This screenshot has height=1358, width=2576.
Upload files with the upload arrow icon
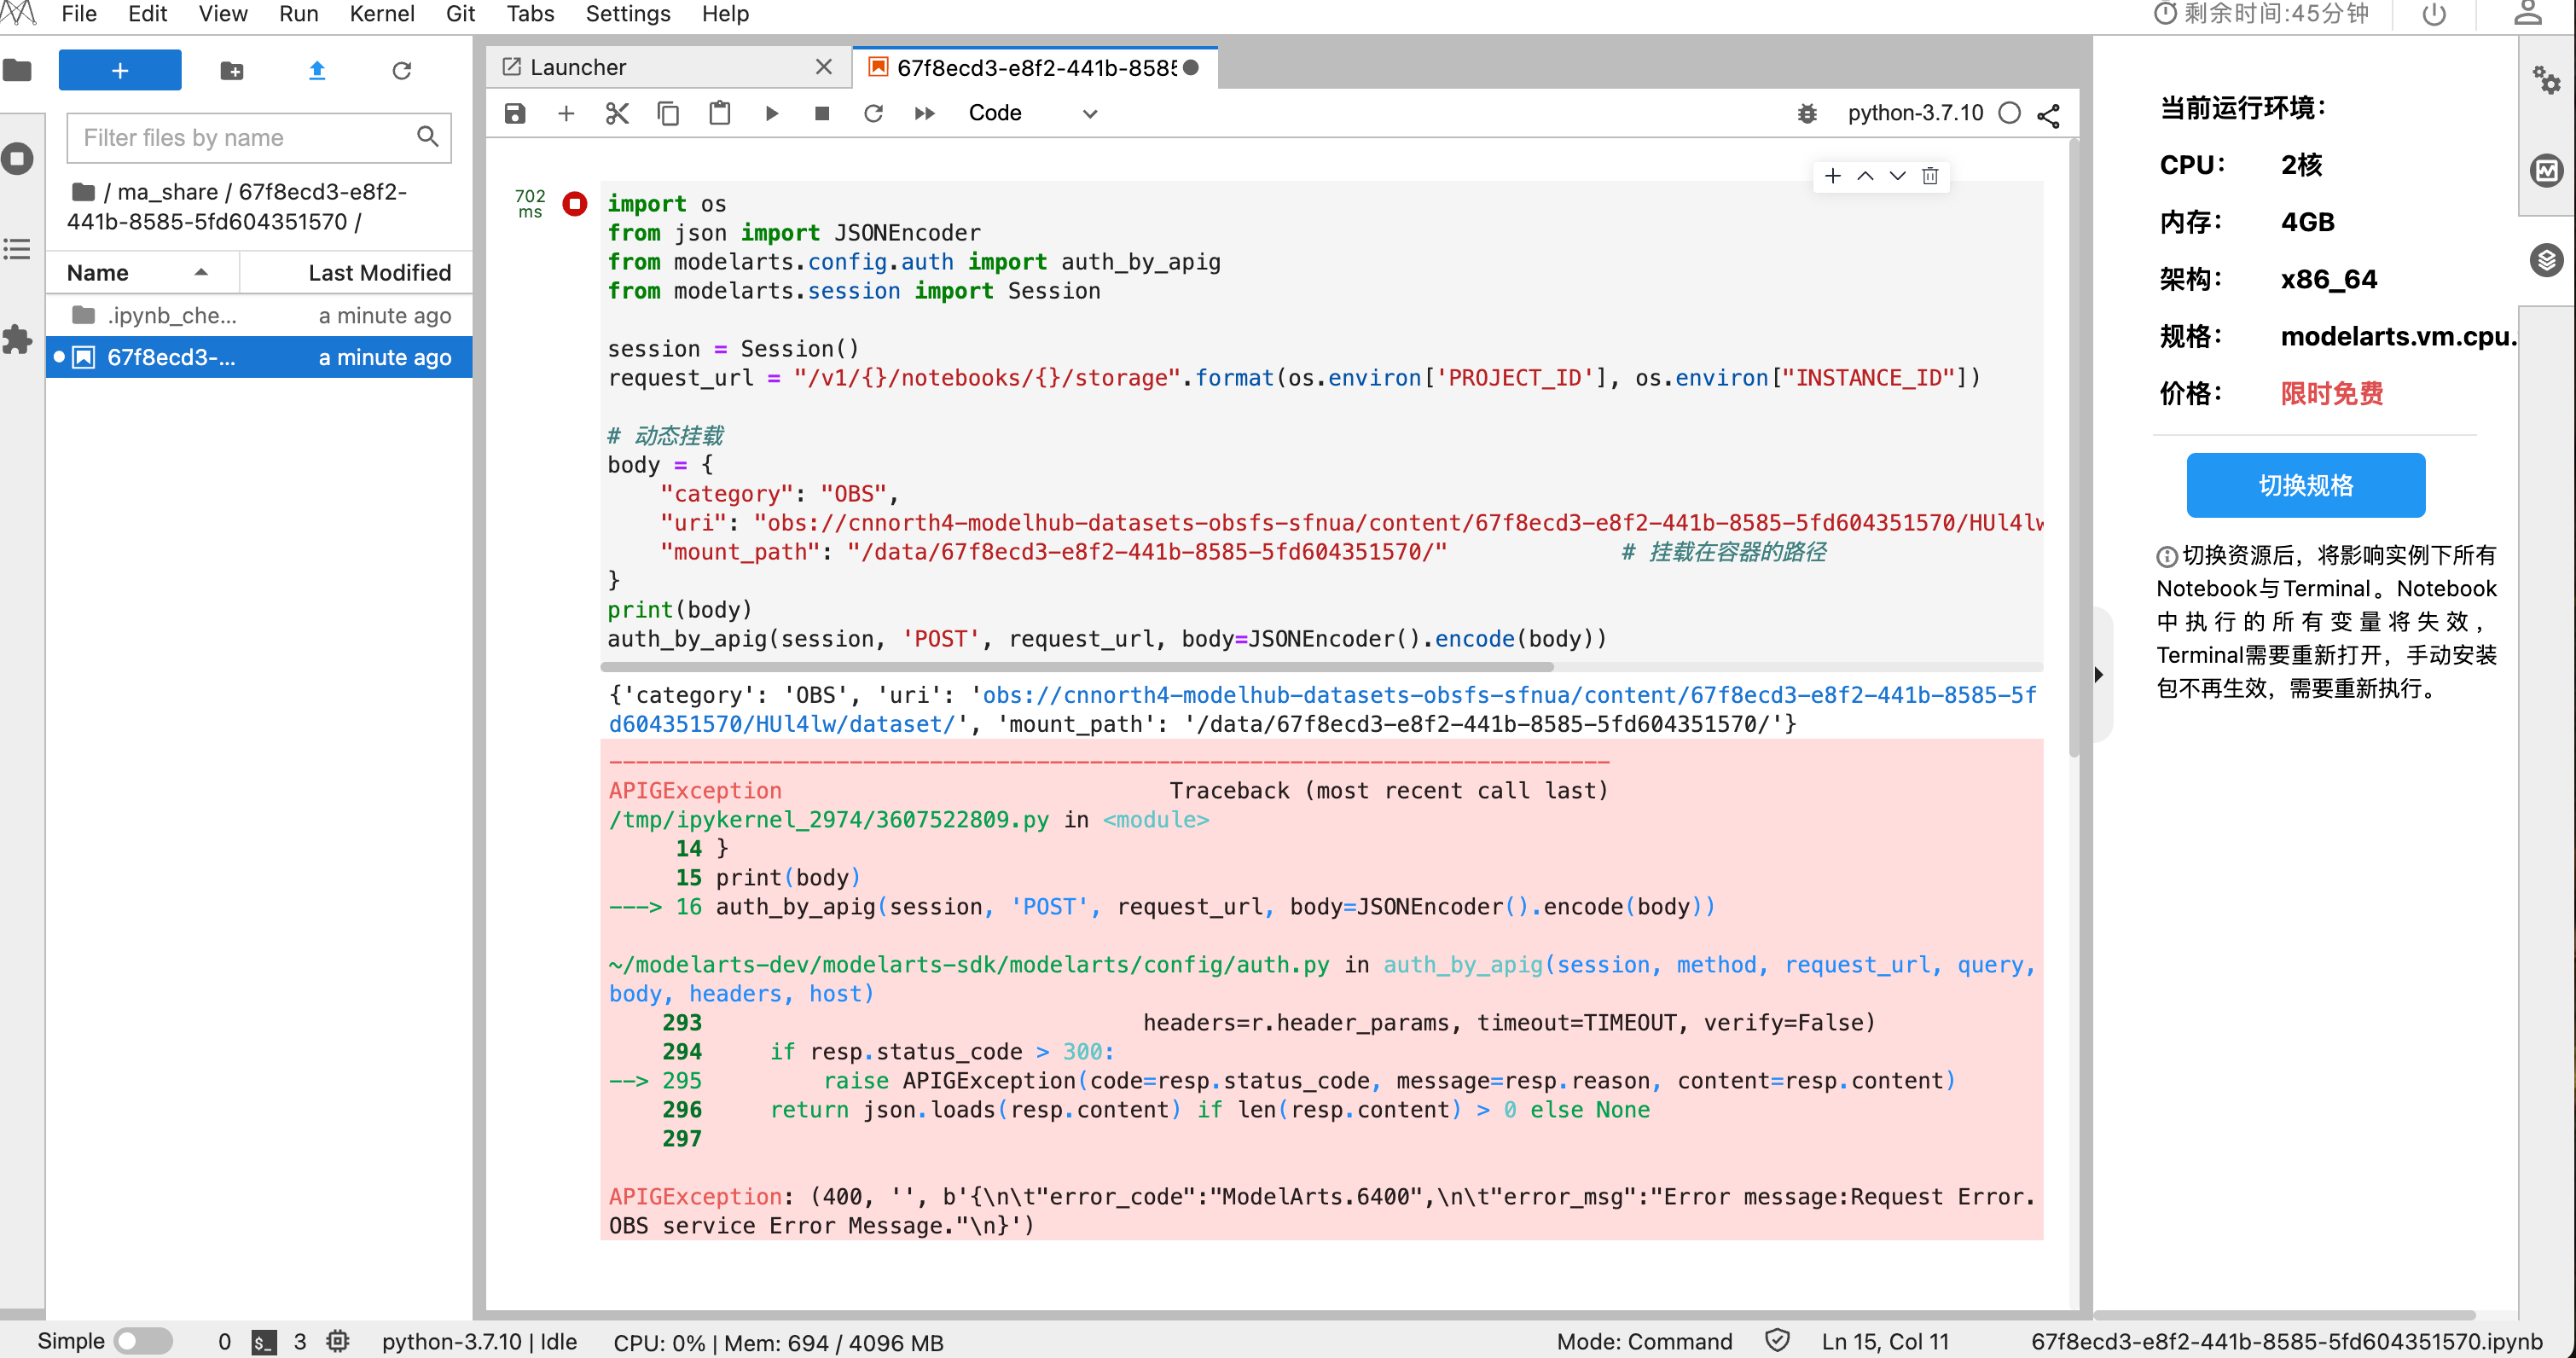[x=317, y=70]
